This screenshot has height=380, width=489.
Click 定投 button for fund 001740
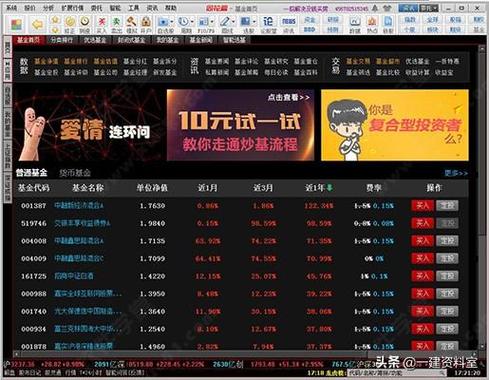(x=447, y=311)
